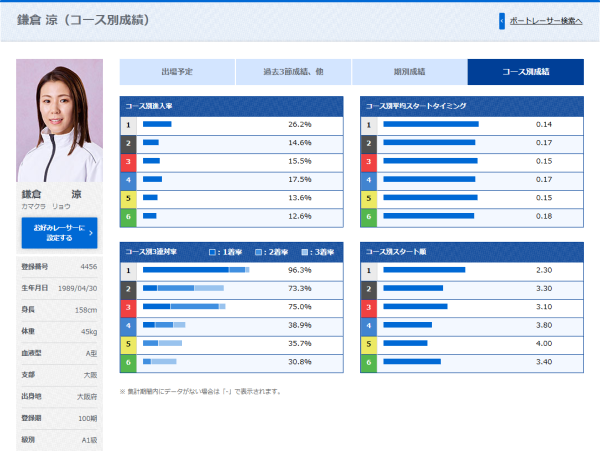Click the 38.9% top-three rate value
The height and width of the screenshot is (451, 600).
click(300, 326)
